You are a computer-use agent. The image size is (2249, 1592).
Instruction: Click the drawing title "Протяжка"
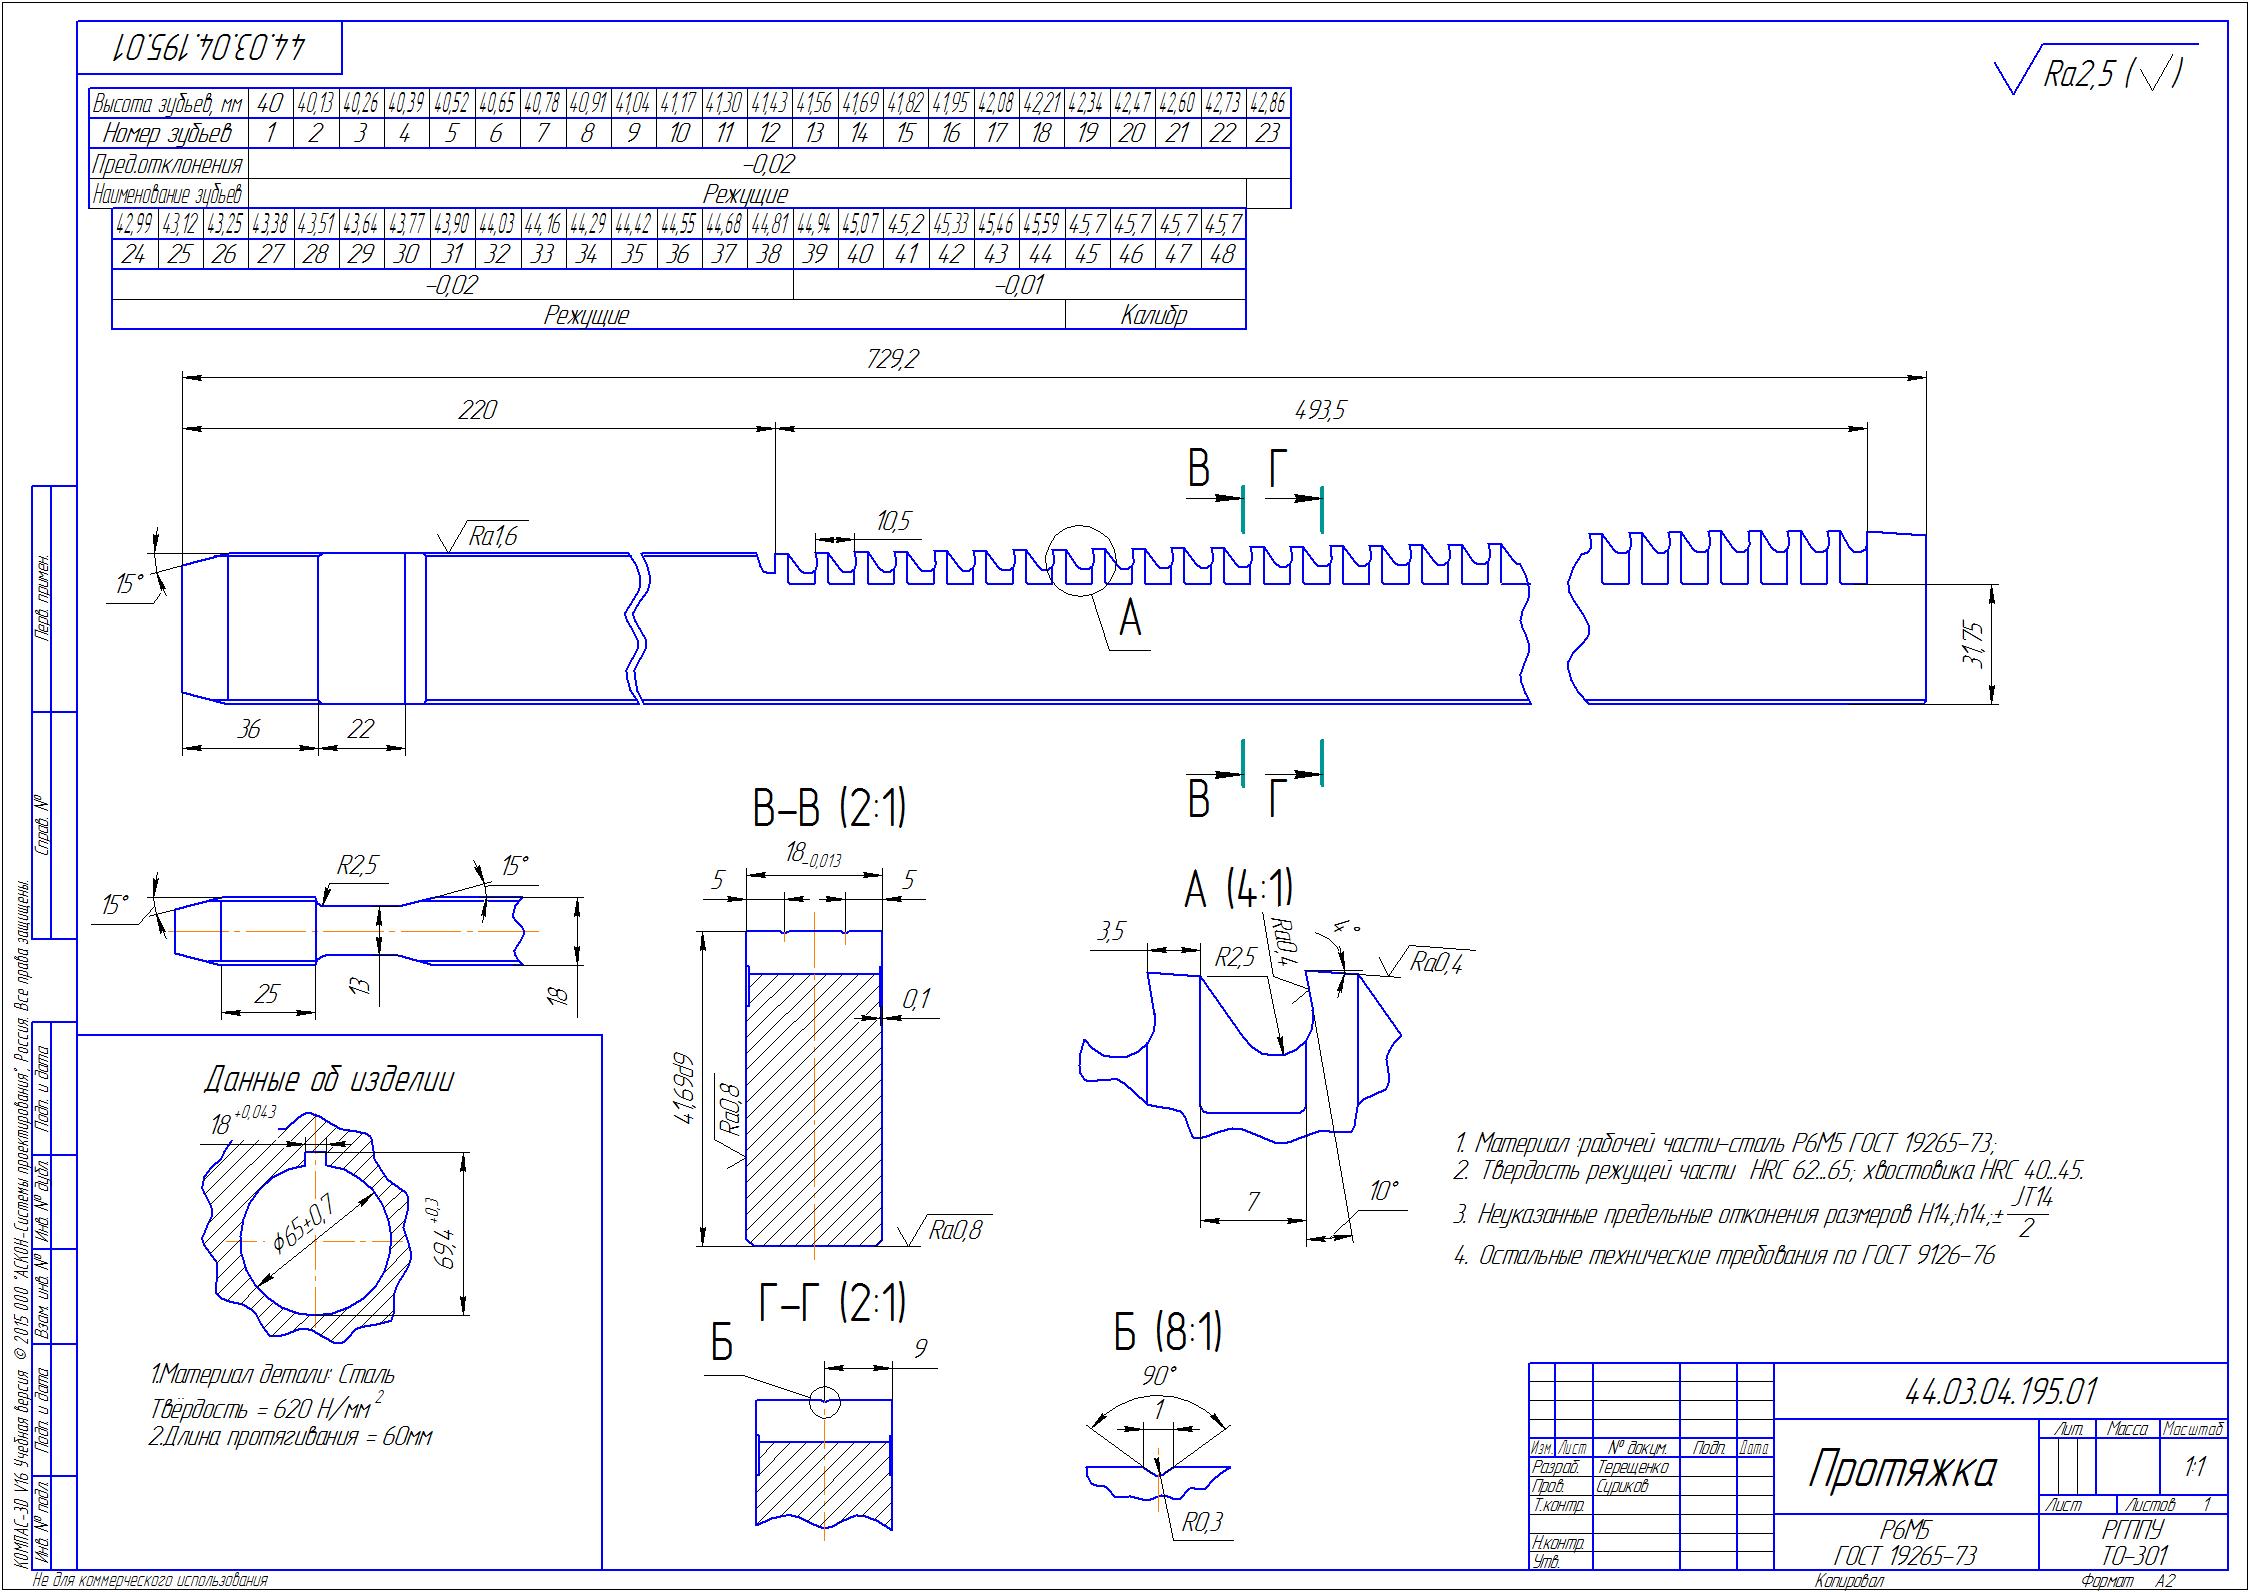[x=1903, y=1469]
